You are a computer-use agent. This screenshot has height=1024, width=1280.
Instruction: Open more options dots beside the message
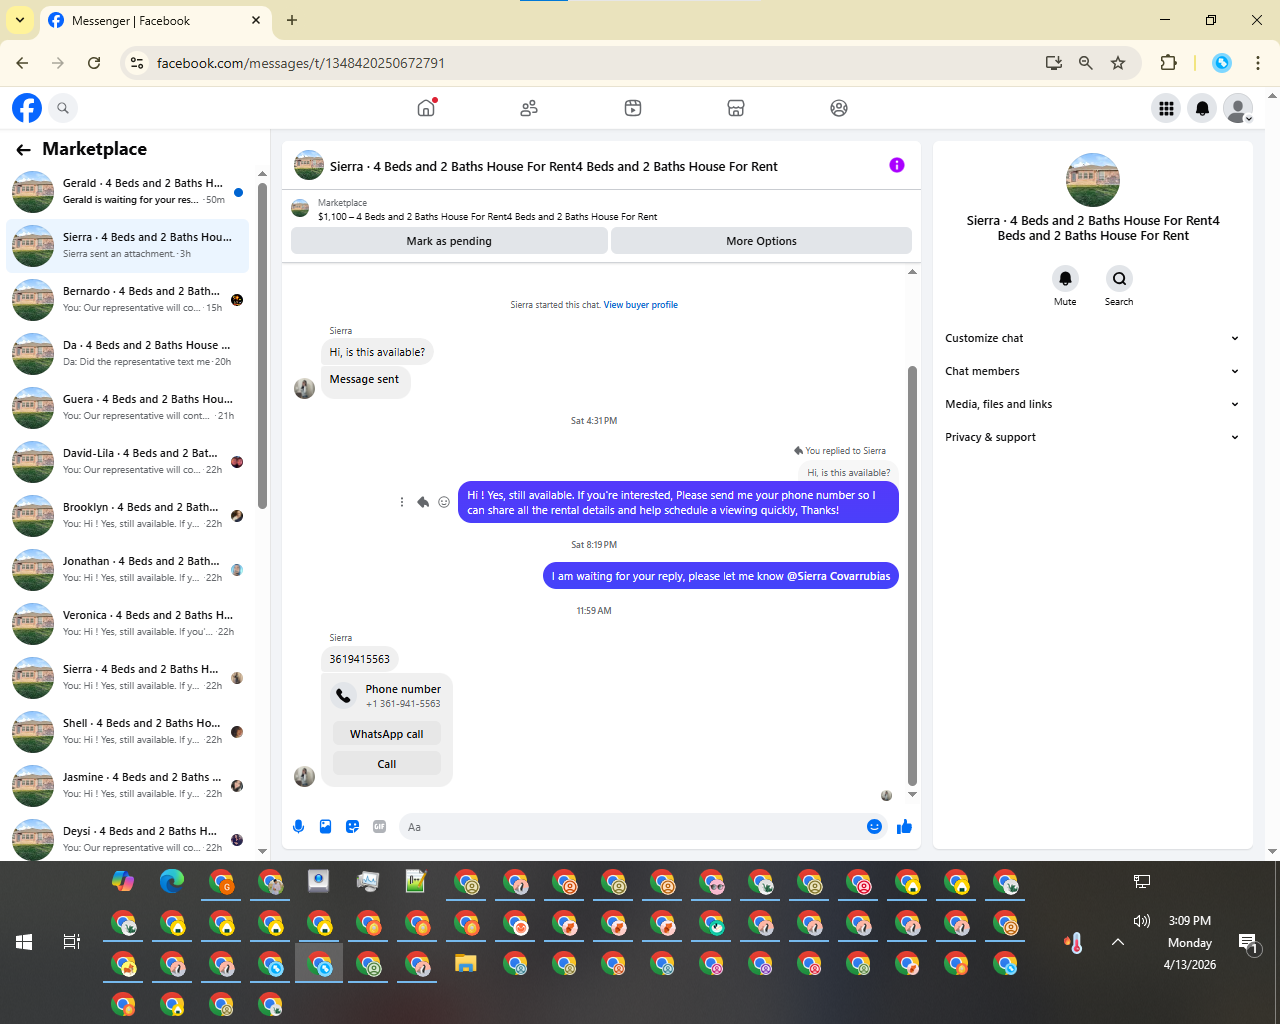(x=402, y=502)
